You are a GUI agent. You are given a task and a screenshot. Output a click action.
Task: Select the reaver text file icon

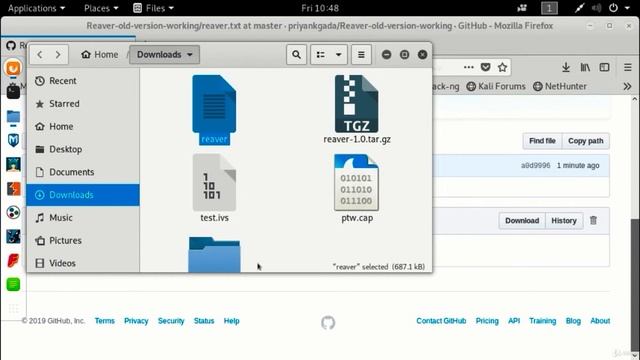tap(214, 104)
